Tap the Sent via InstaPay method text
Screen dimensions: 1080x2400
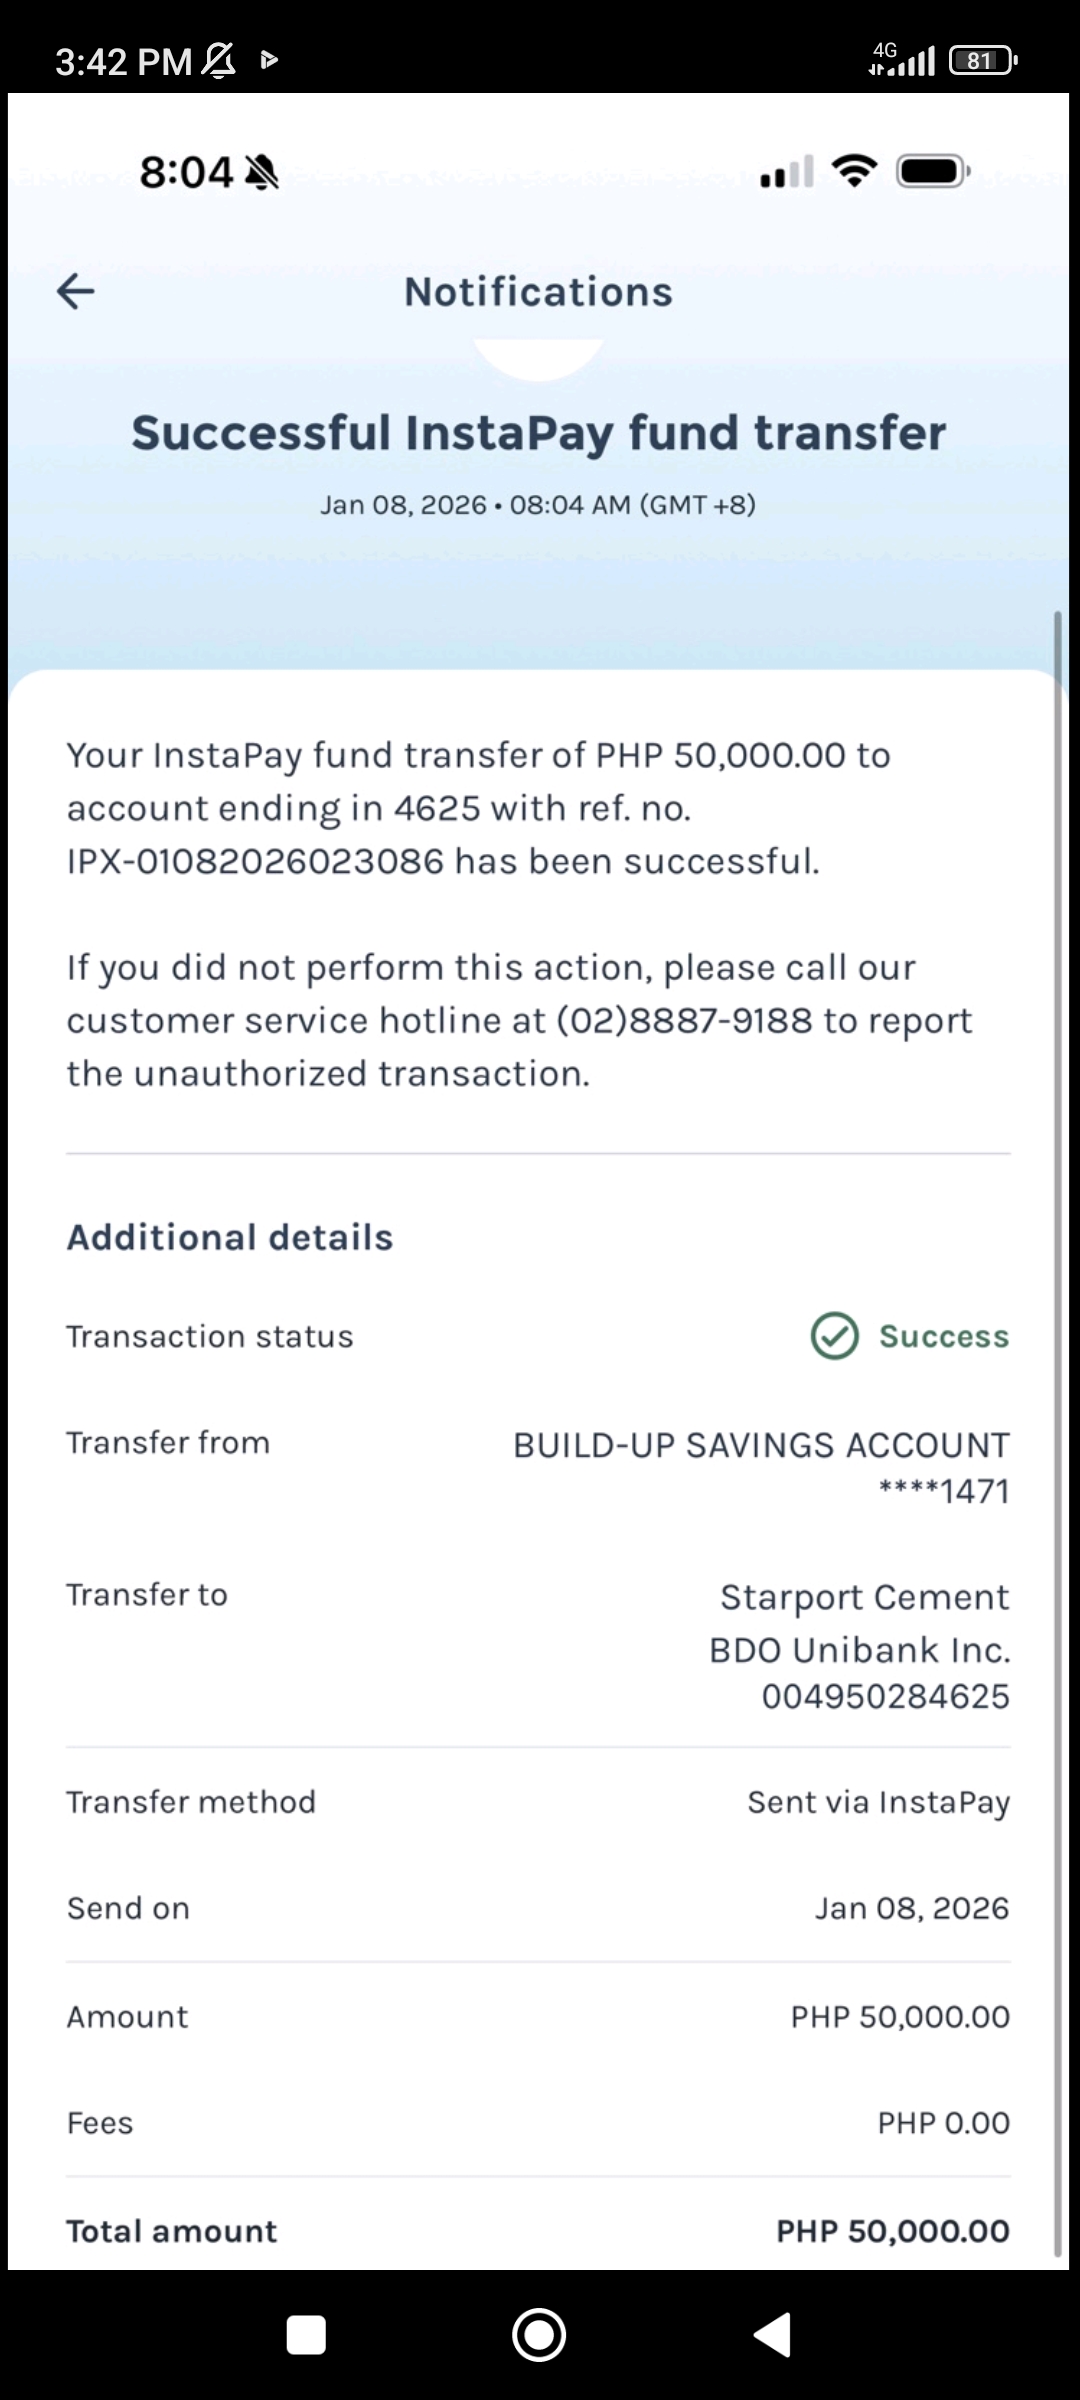pyautogui.click(x=878, y=1802)
